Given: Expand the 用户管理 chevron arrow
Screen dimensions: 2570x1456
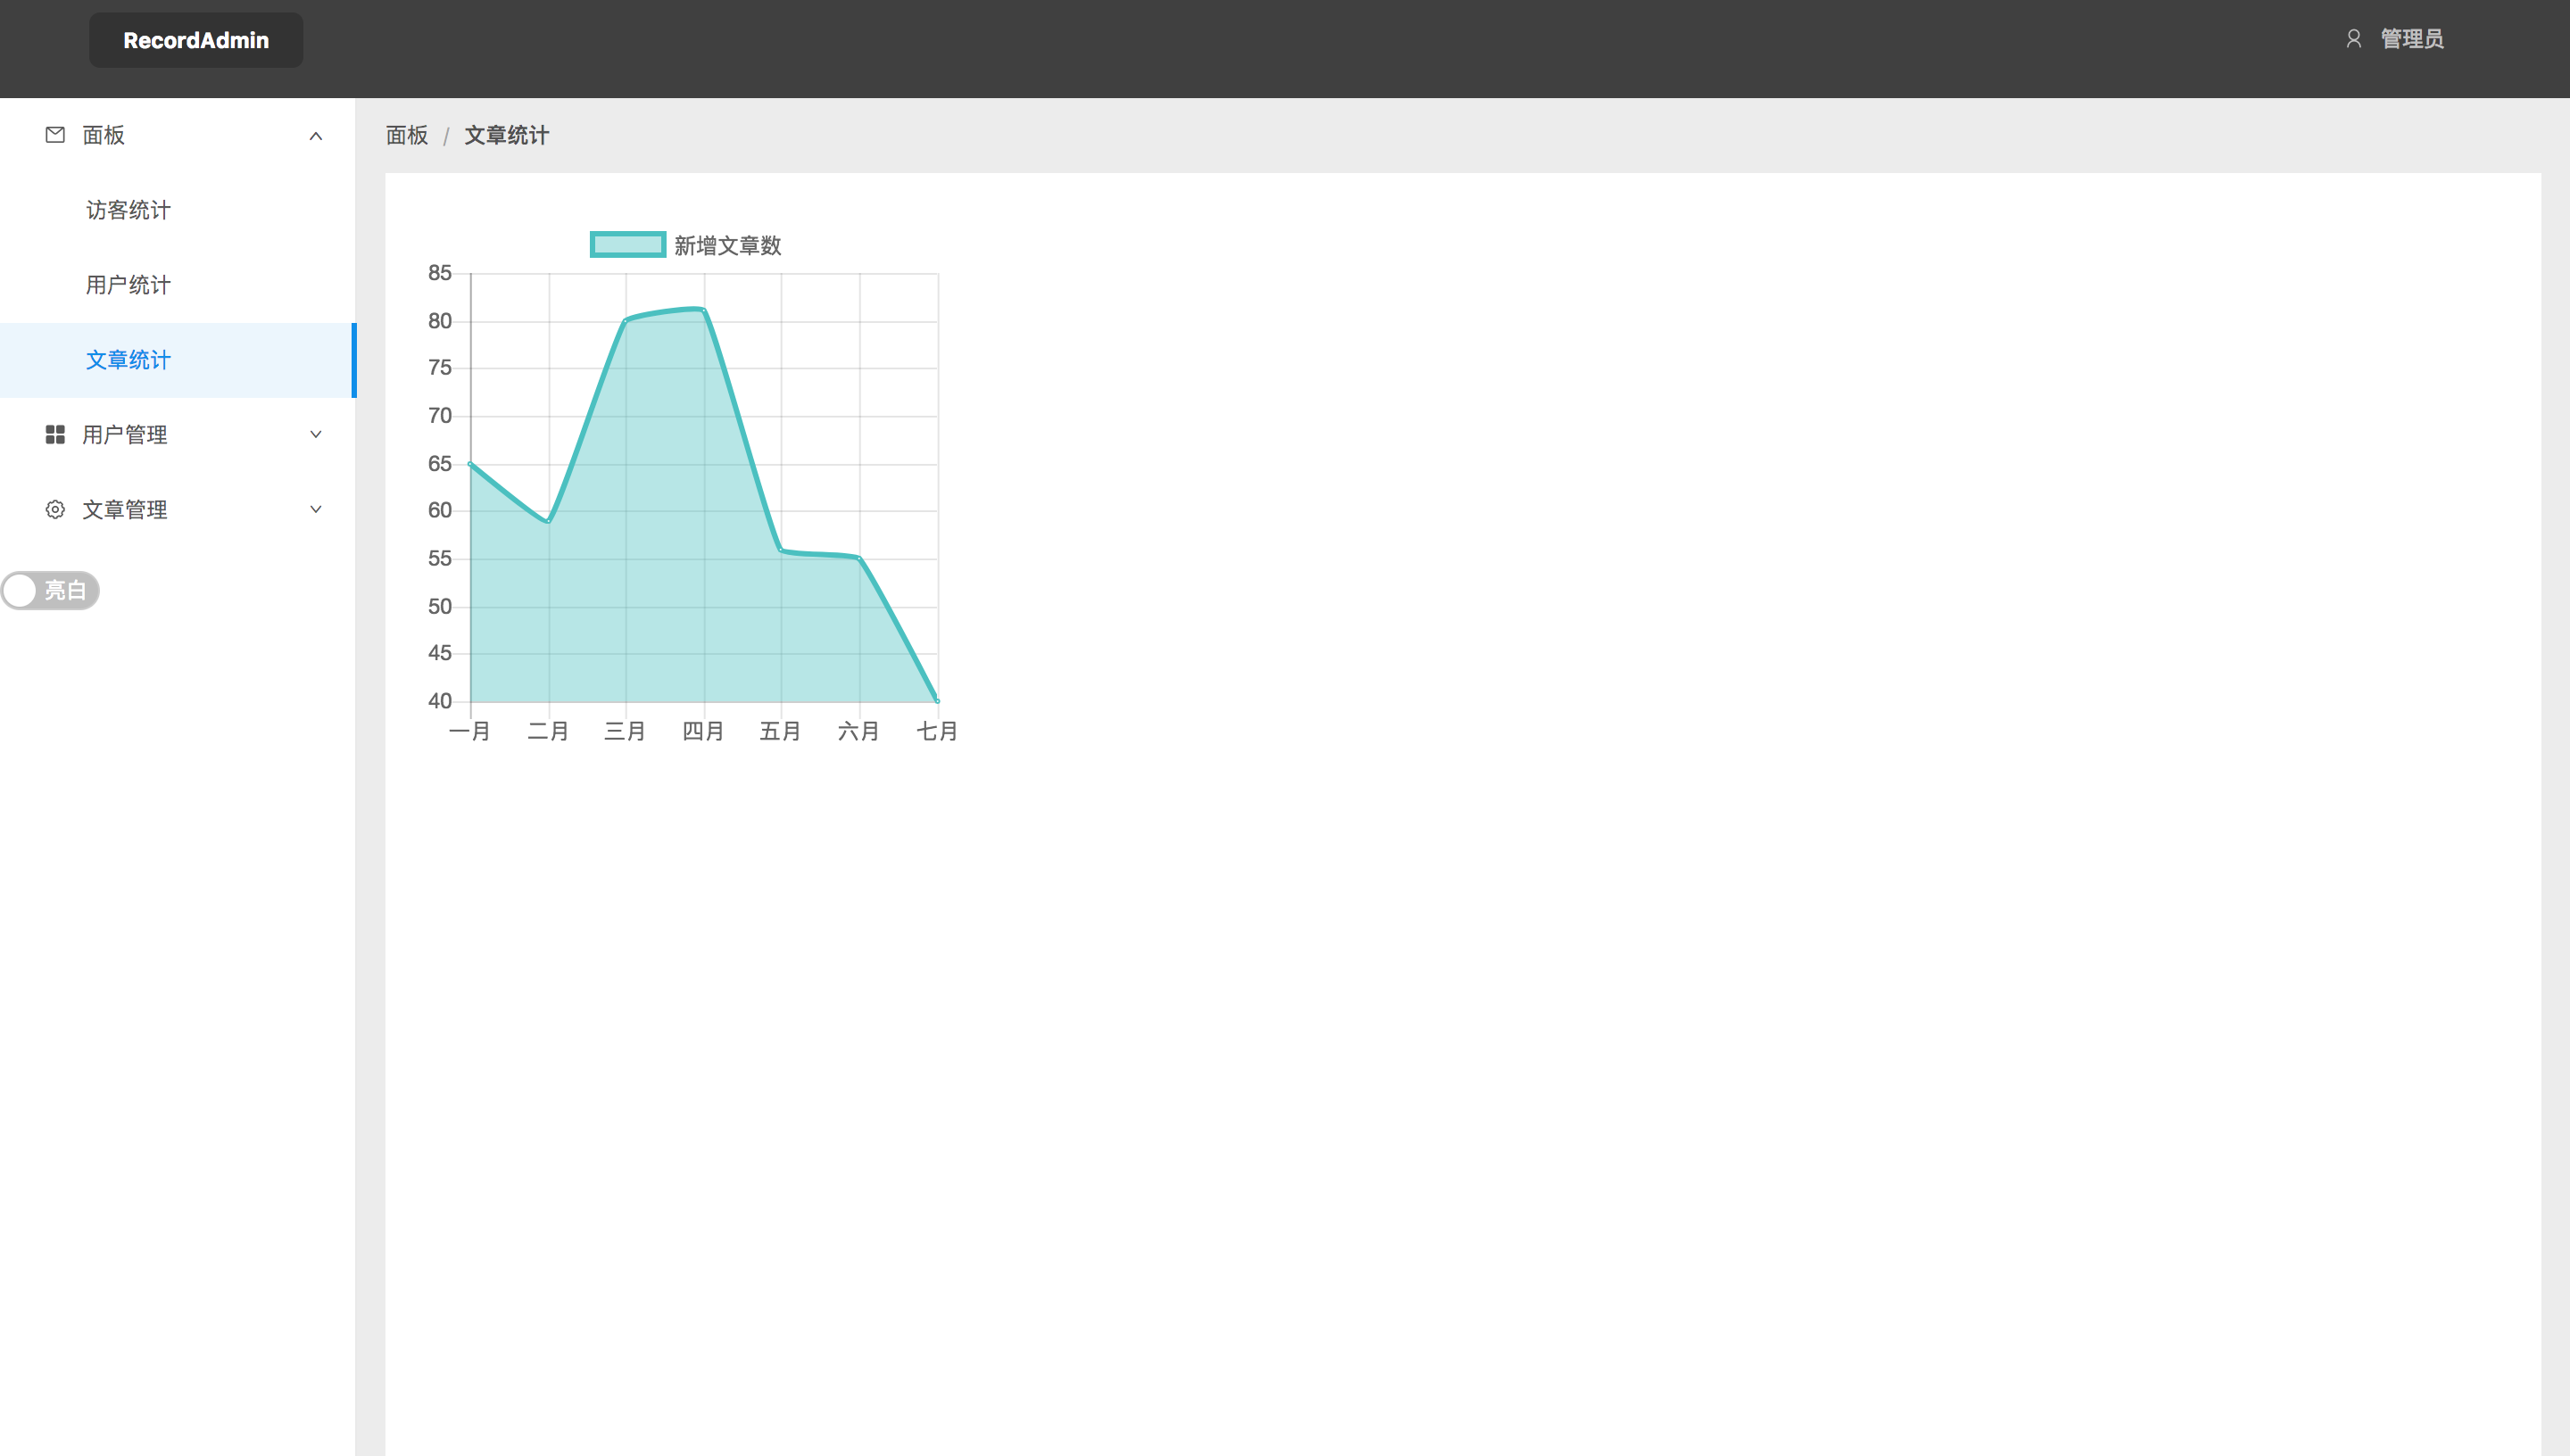Looking at the screenshot, I should click(x=316, y=434).
